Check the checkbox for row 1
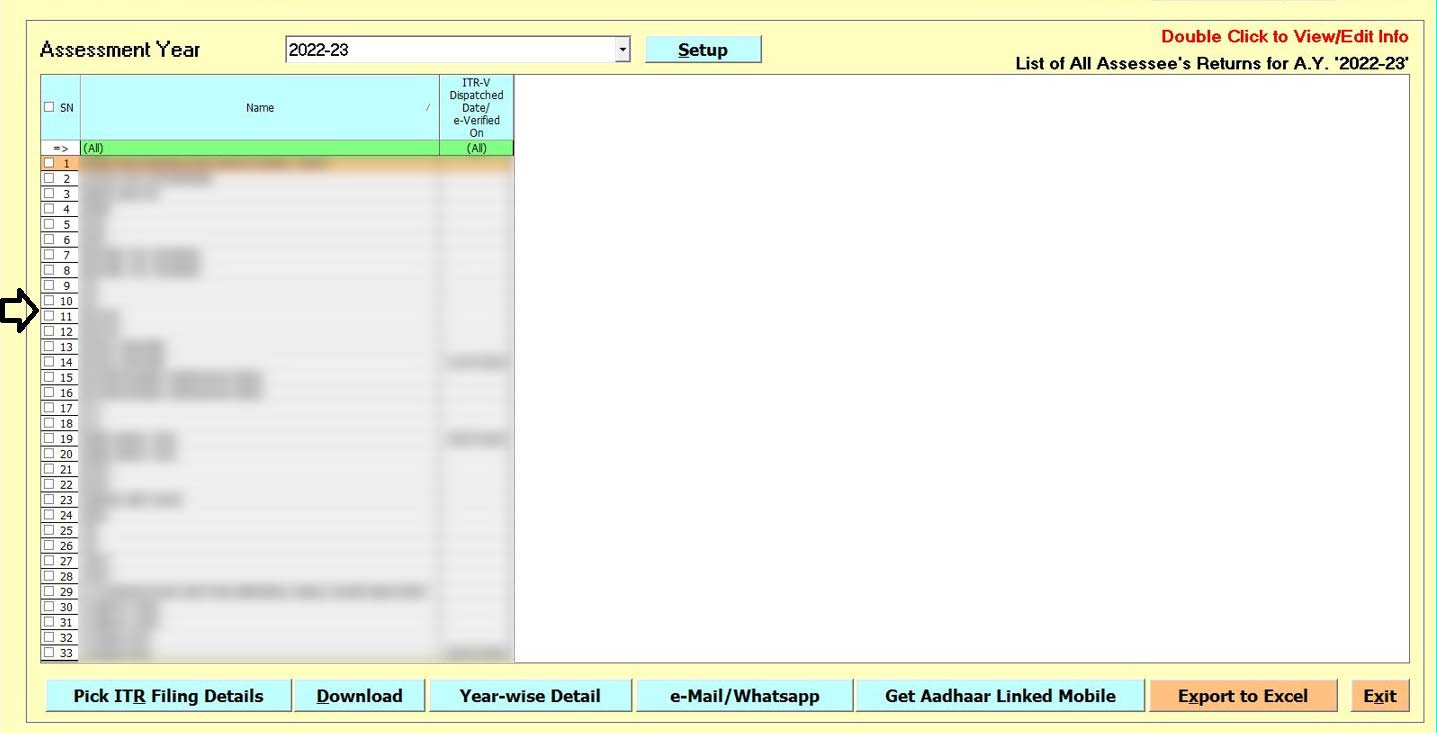The width and height of the screenshot is (1437, 733). click(49, 163)
